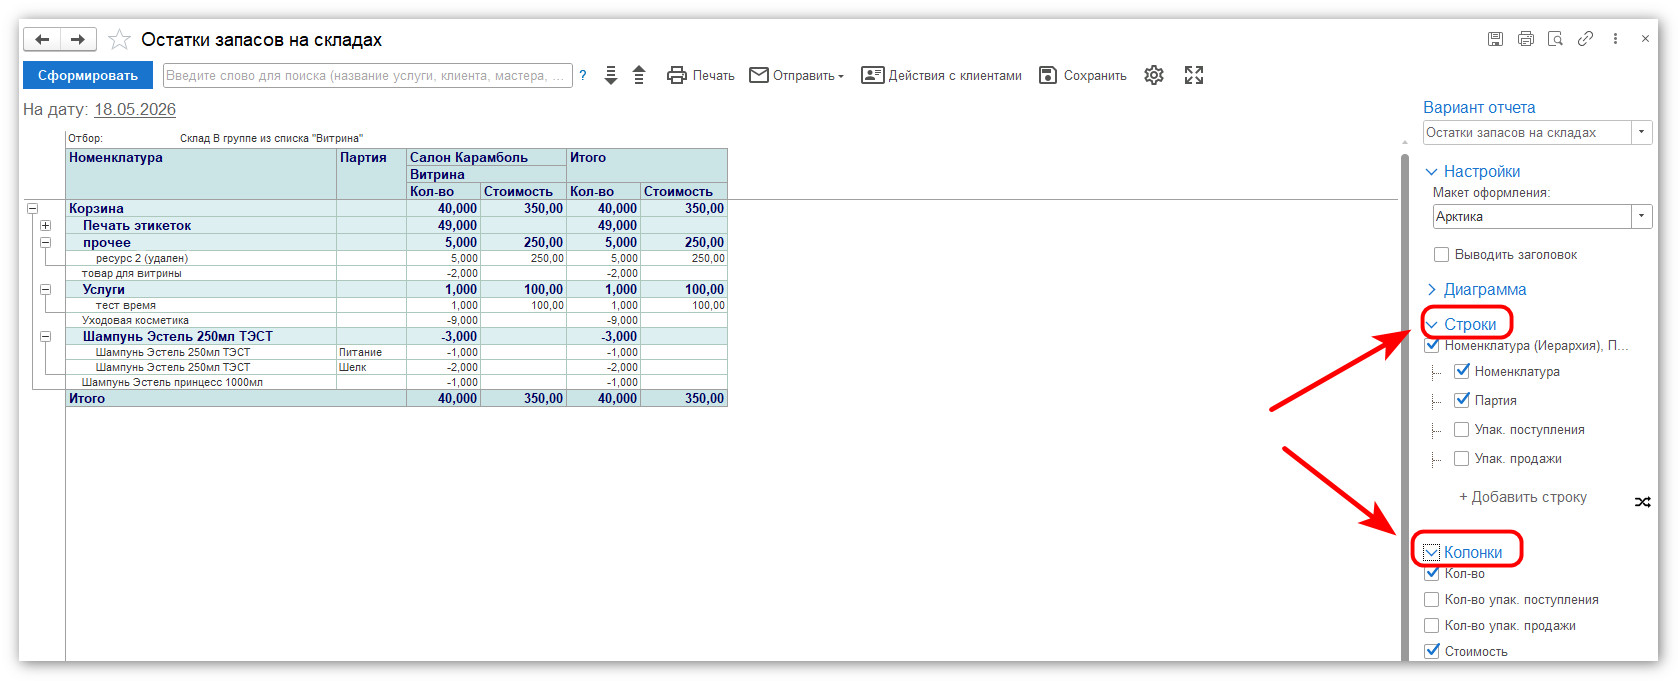Go back with the left arrow button

click(x=42, y=40)
